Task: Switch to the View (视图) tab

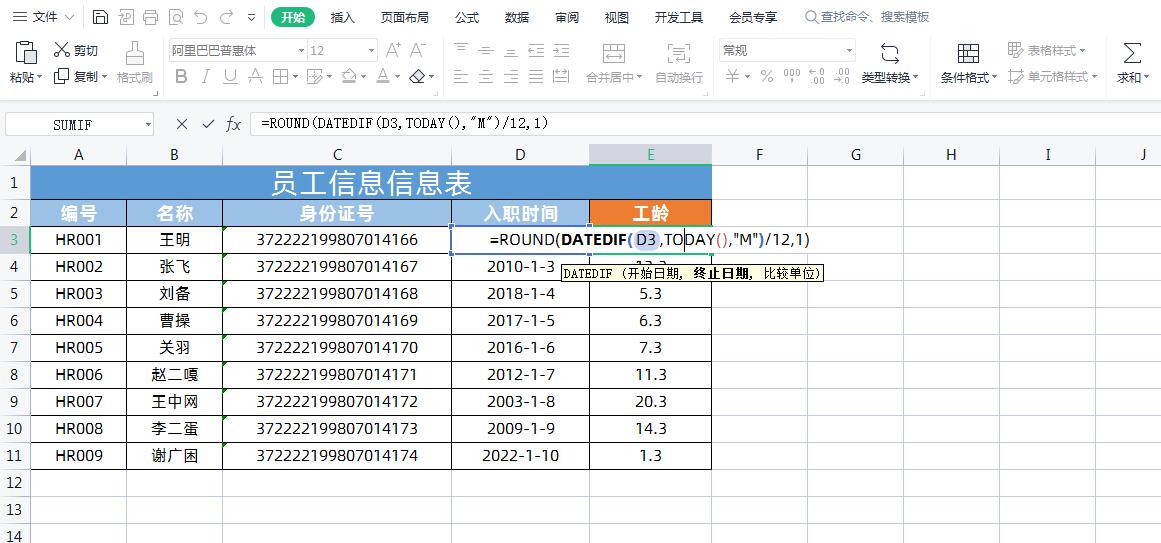Action: point(617,17)
